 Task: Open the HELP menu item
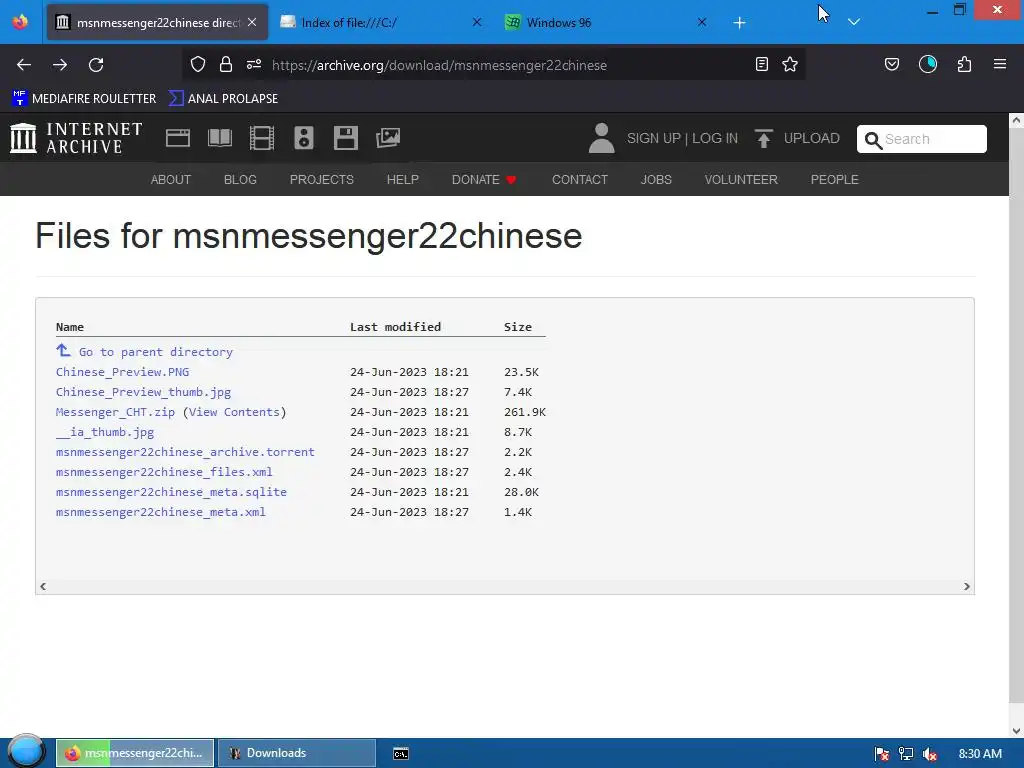(403, 180)
